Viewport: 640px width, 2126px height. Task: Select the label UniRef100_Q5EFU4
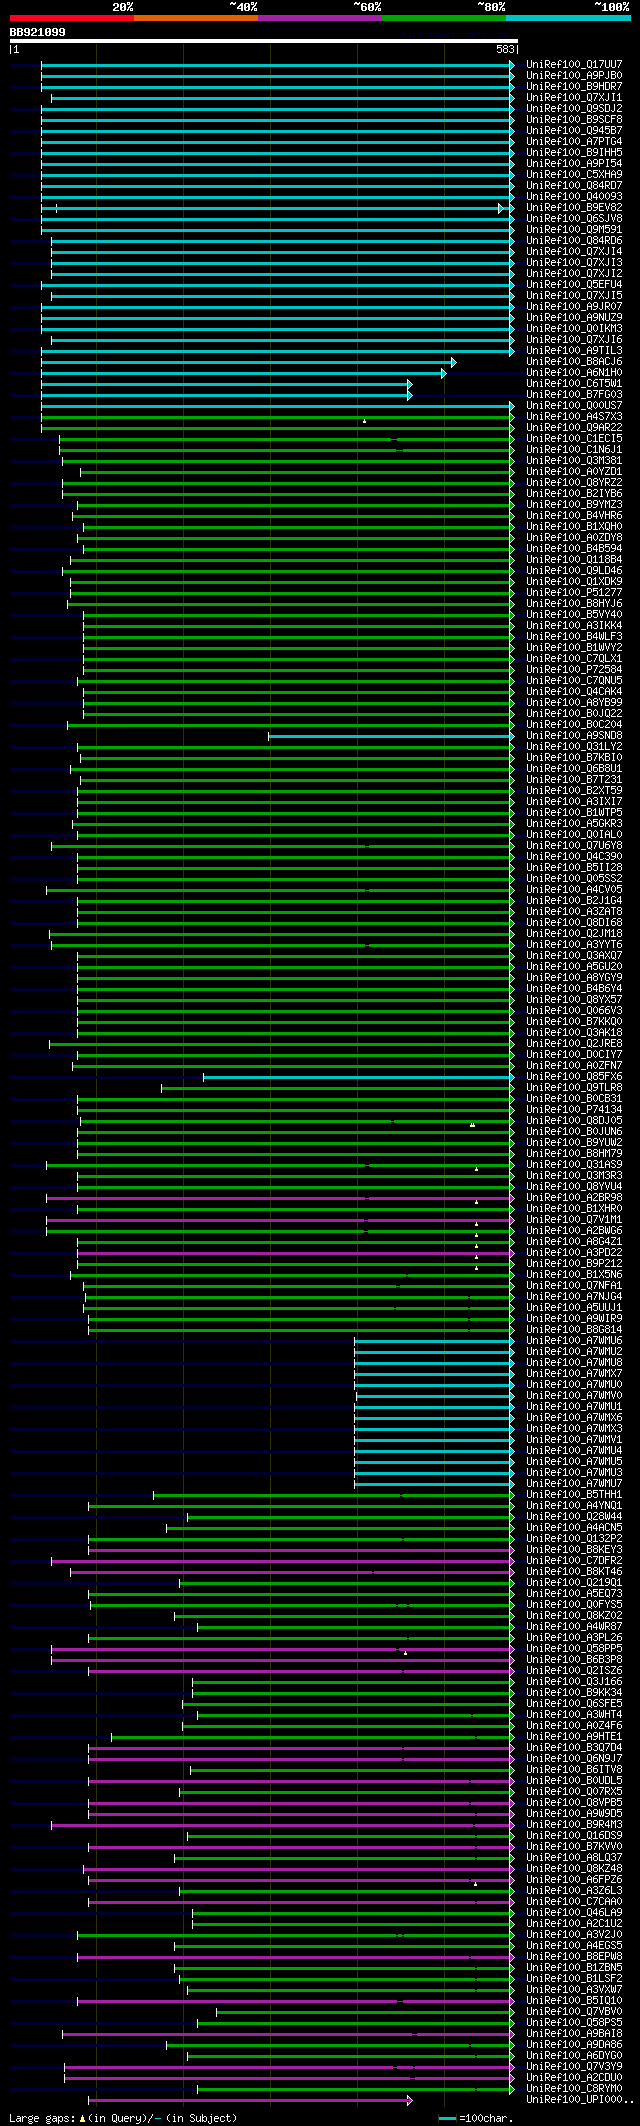(x=574, y=284)
